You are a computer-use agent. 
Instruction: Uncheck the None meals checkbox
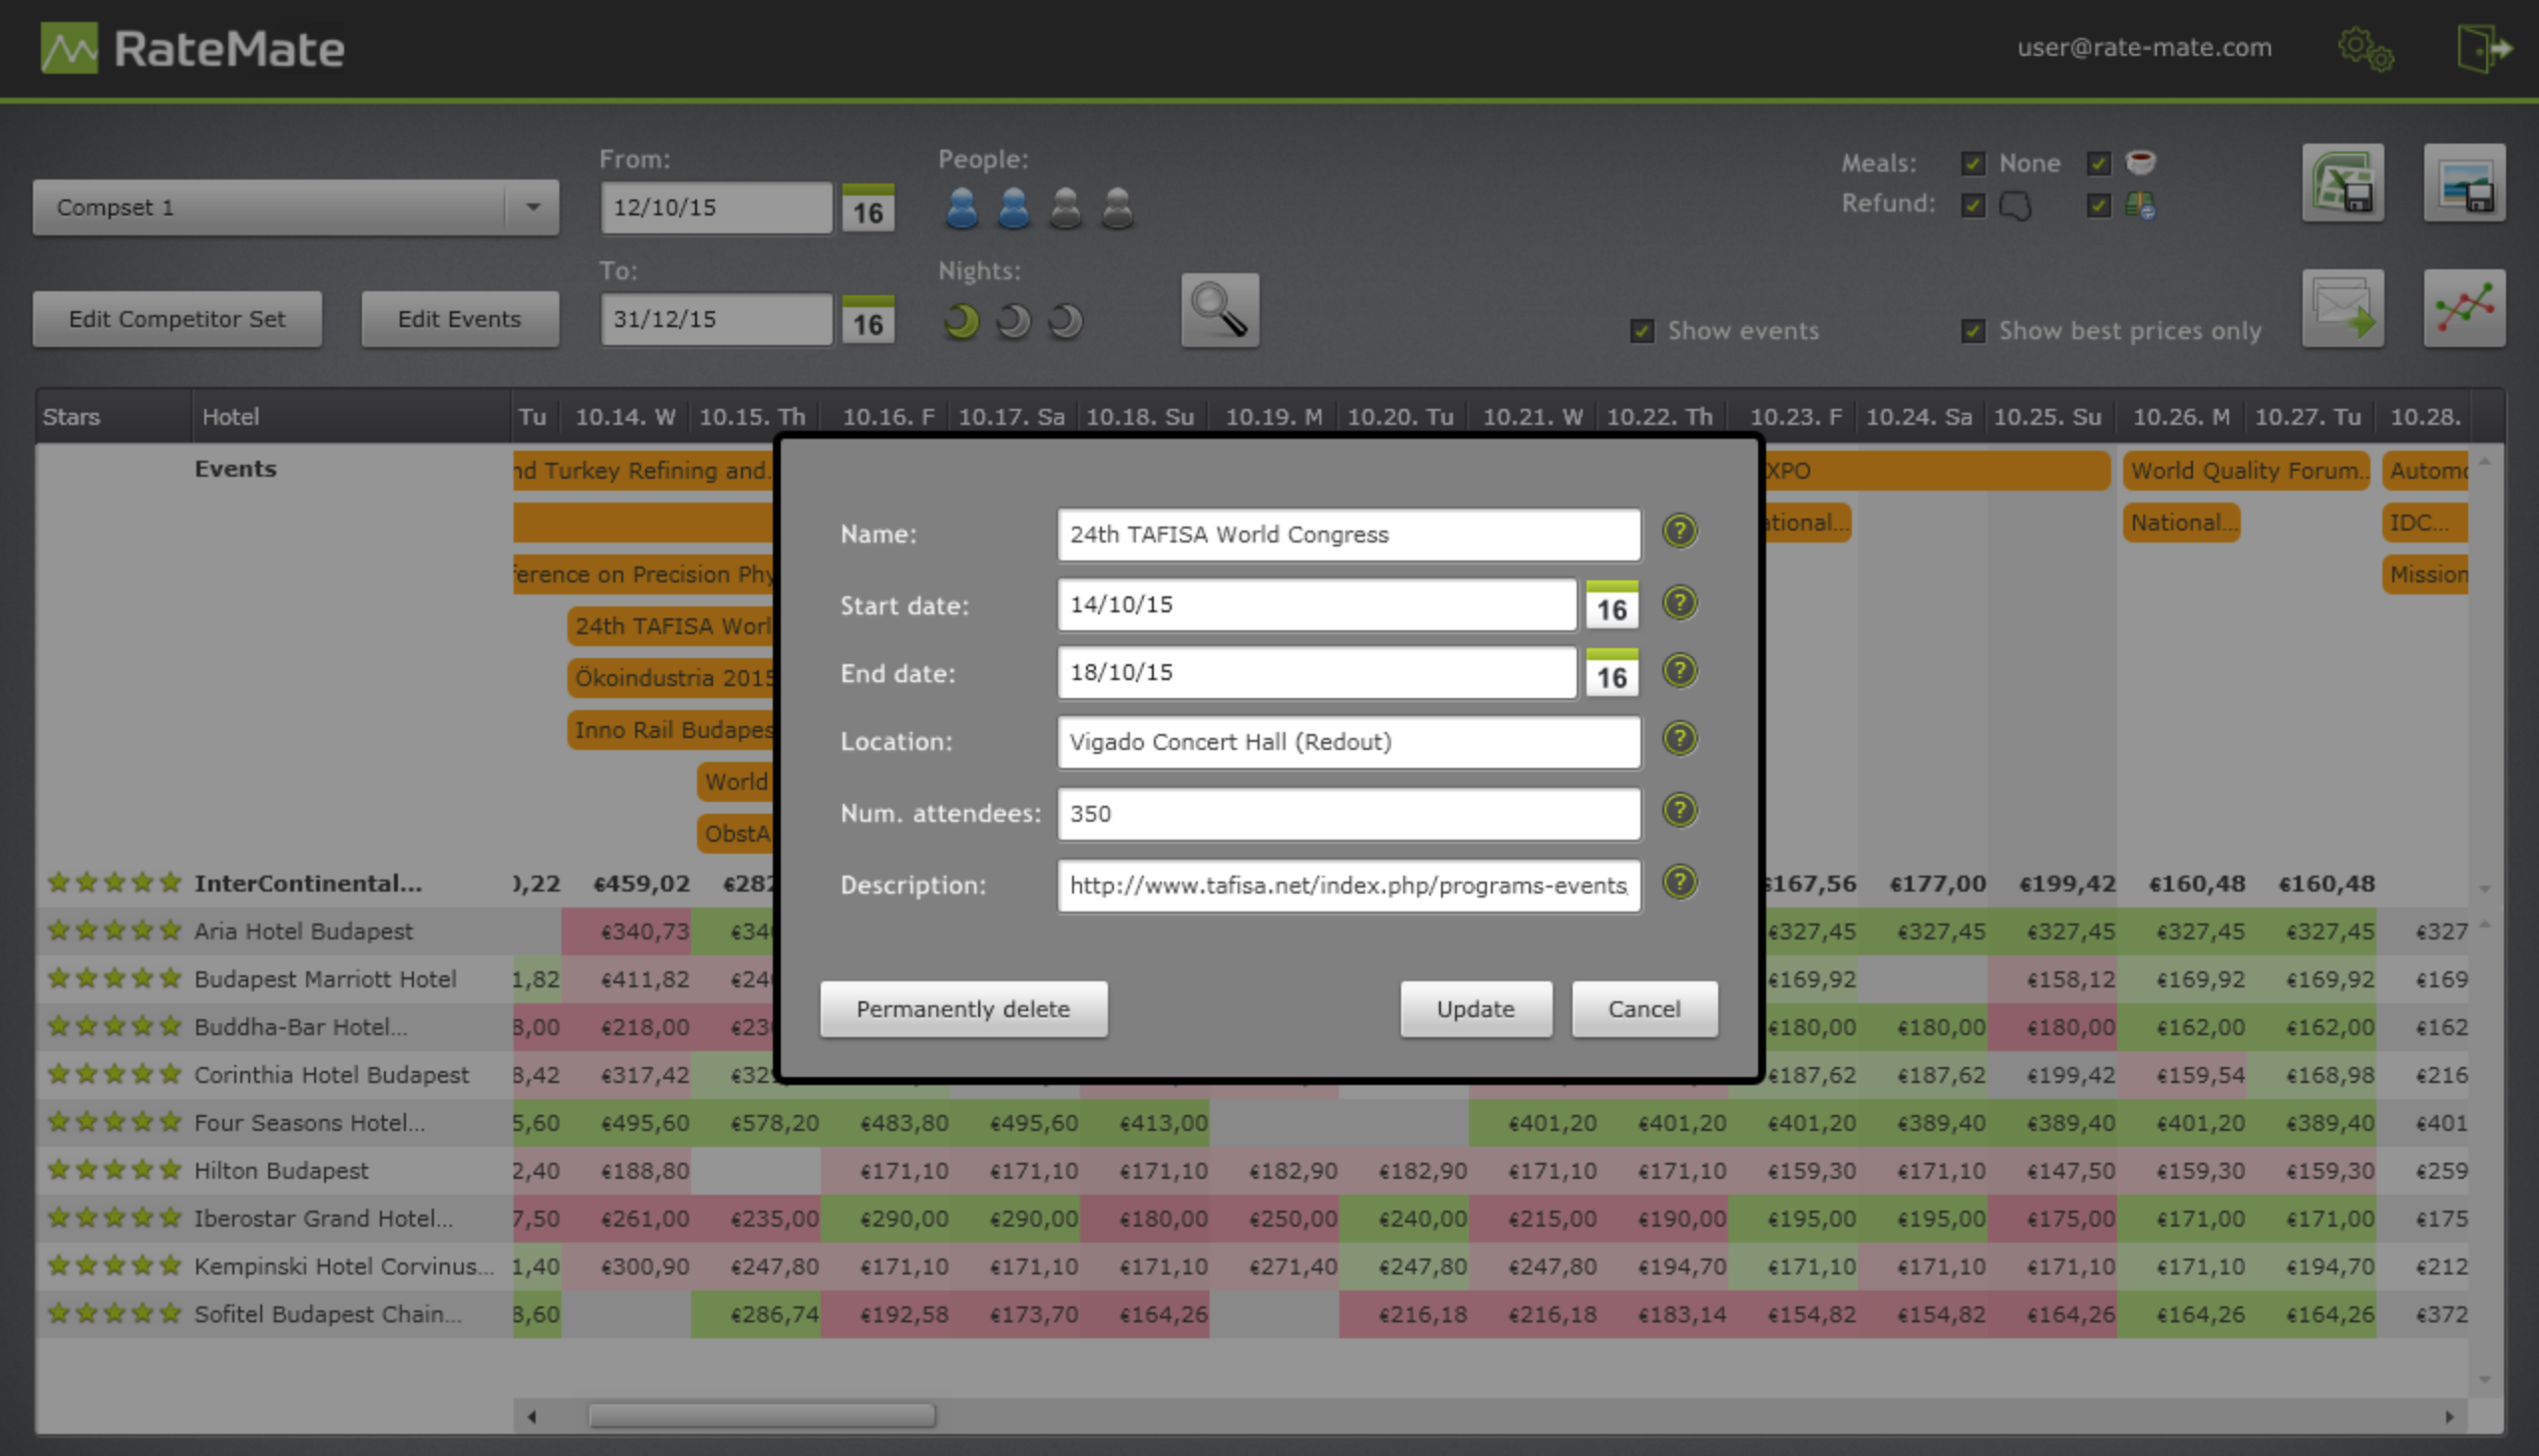pos(1973,162)
